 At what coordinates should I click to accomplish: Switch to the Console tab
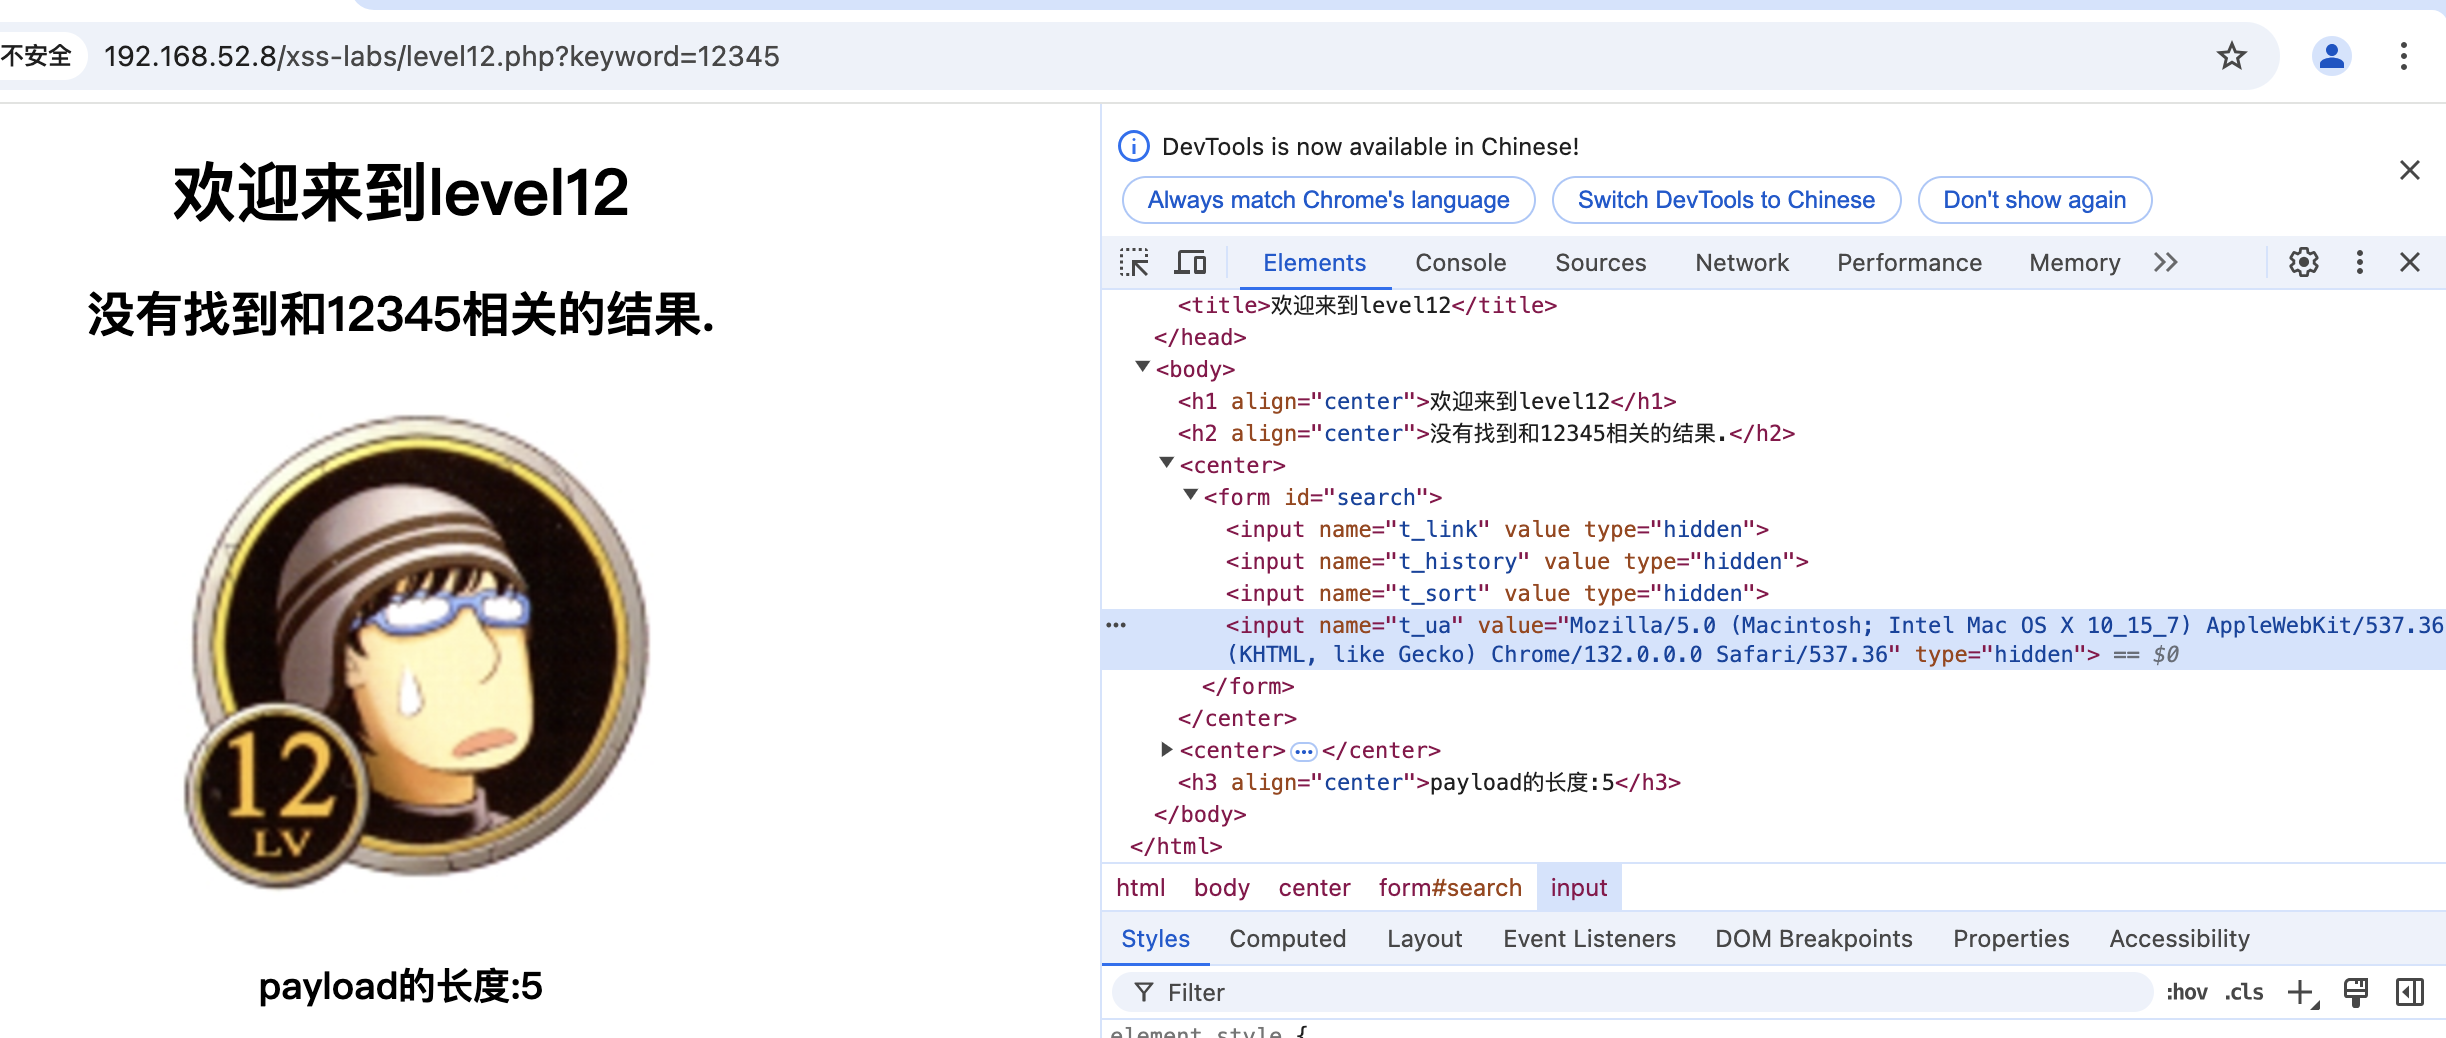[x=1460, y=263]
